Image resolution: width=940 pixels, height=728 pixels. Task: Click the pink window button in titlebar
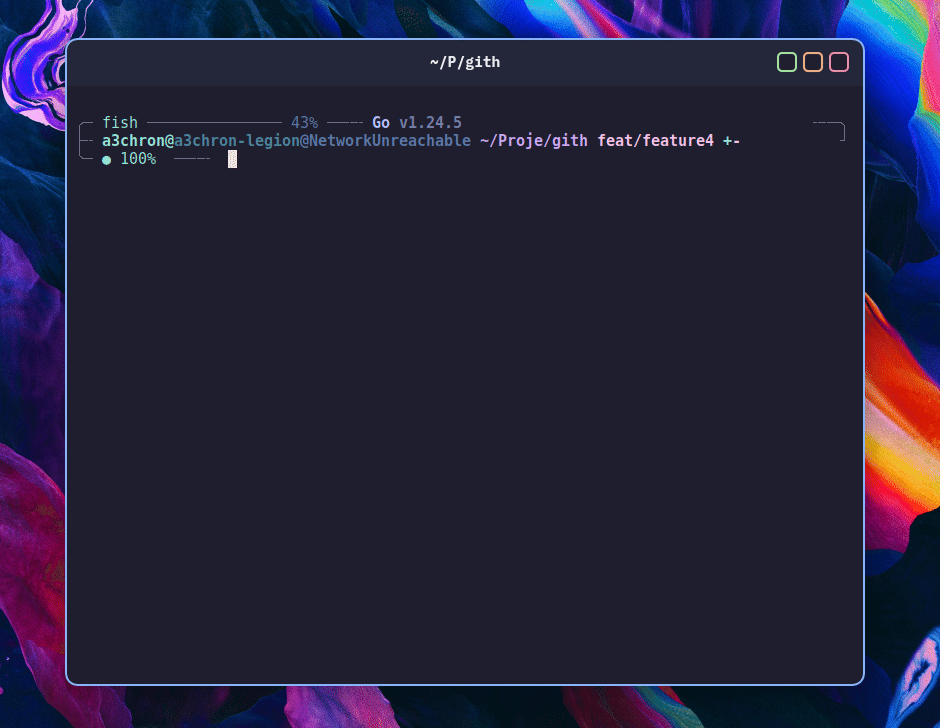[839, 63]
